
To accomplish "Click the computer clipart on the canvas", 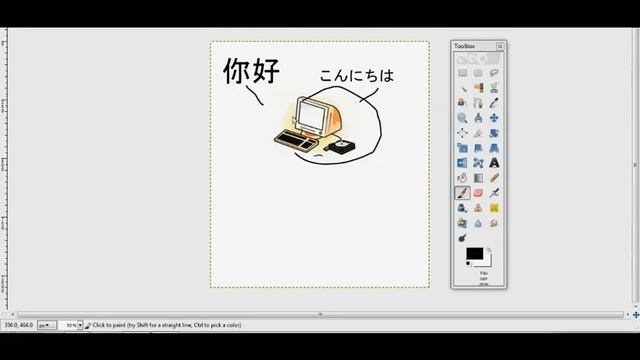I will [314, 125].
